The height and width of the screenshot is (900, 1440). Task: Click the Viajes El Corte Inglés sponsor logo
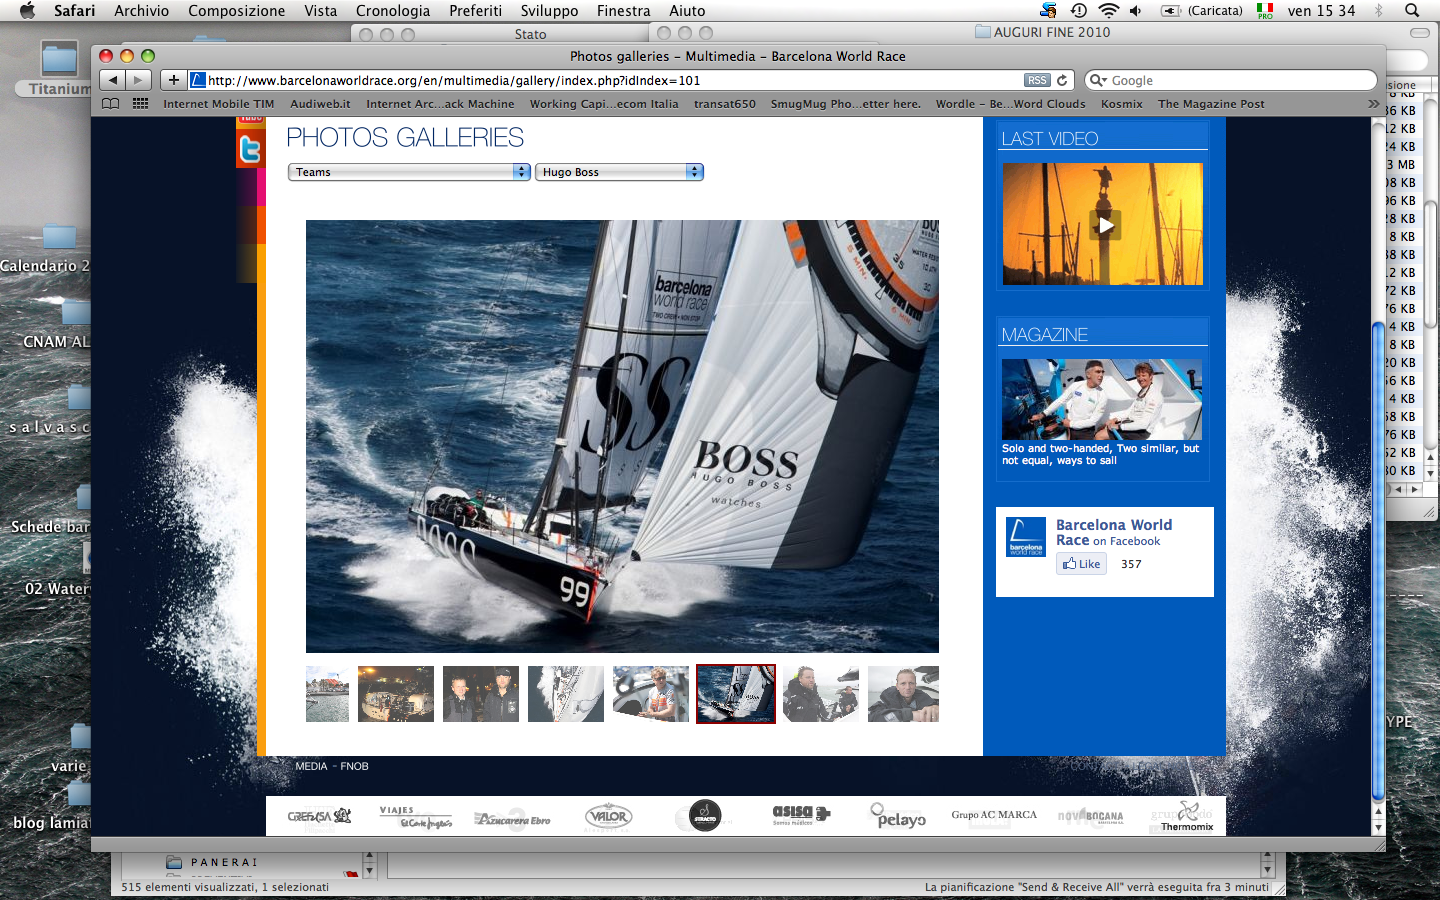point(415,817)
